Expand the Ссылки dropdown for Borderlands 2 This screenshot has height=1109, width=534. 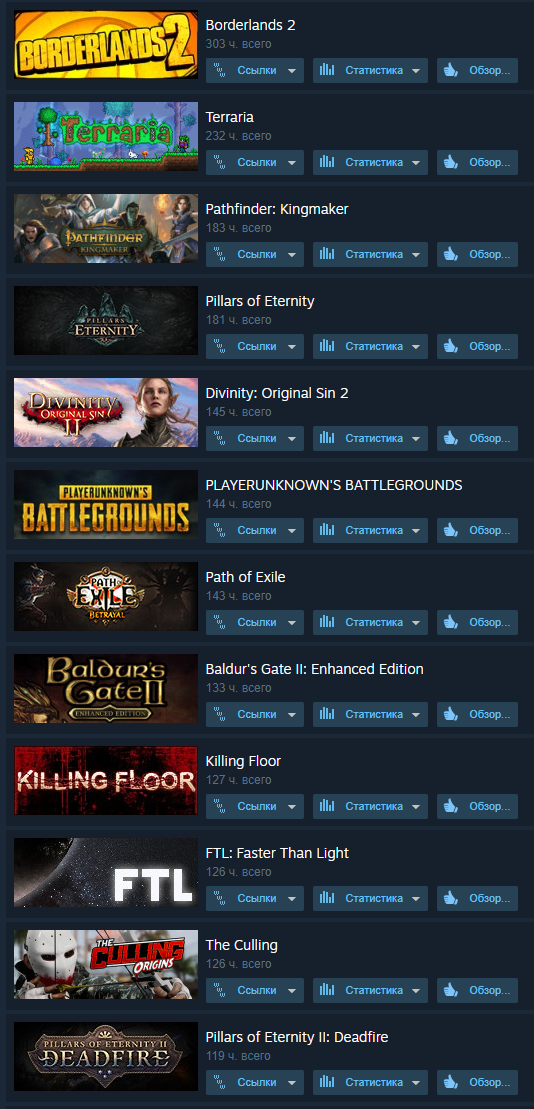[x=291, y=71]
